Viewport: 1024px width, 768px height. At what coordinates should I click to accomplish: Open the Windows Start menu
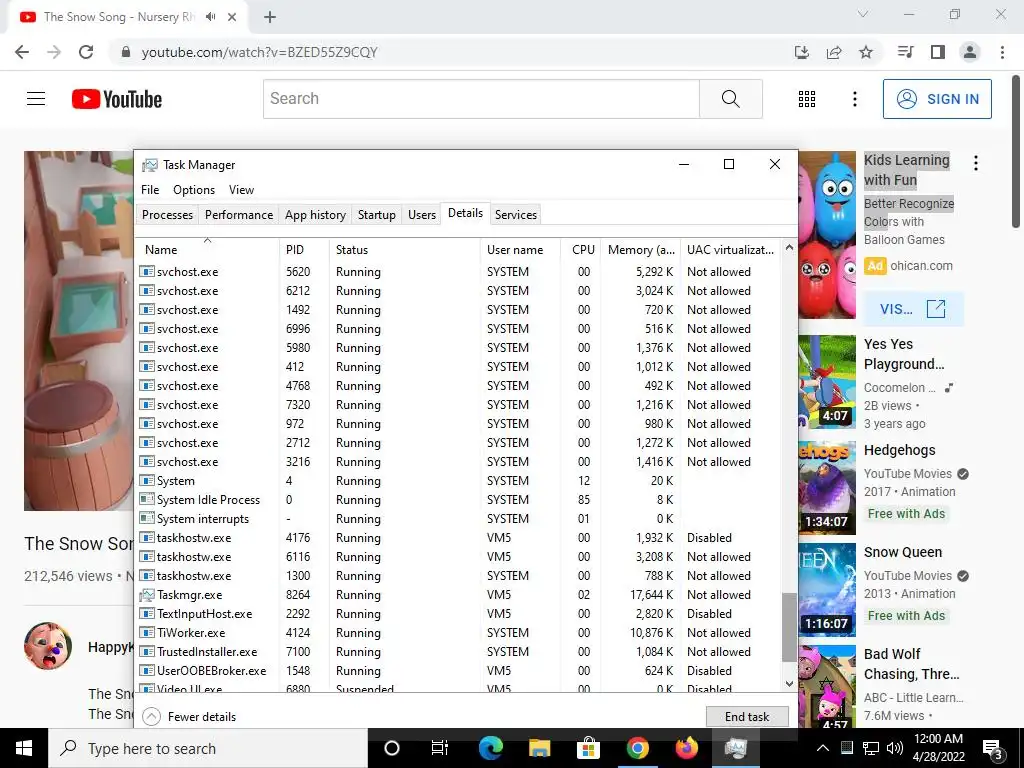tap(24, 748)
